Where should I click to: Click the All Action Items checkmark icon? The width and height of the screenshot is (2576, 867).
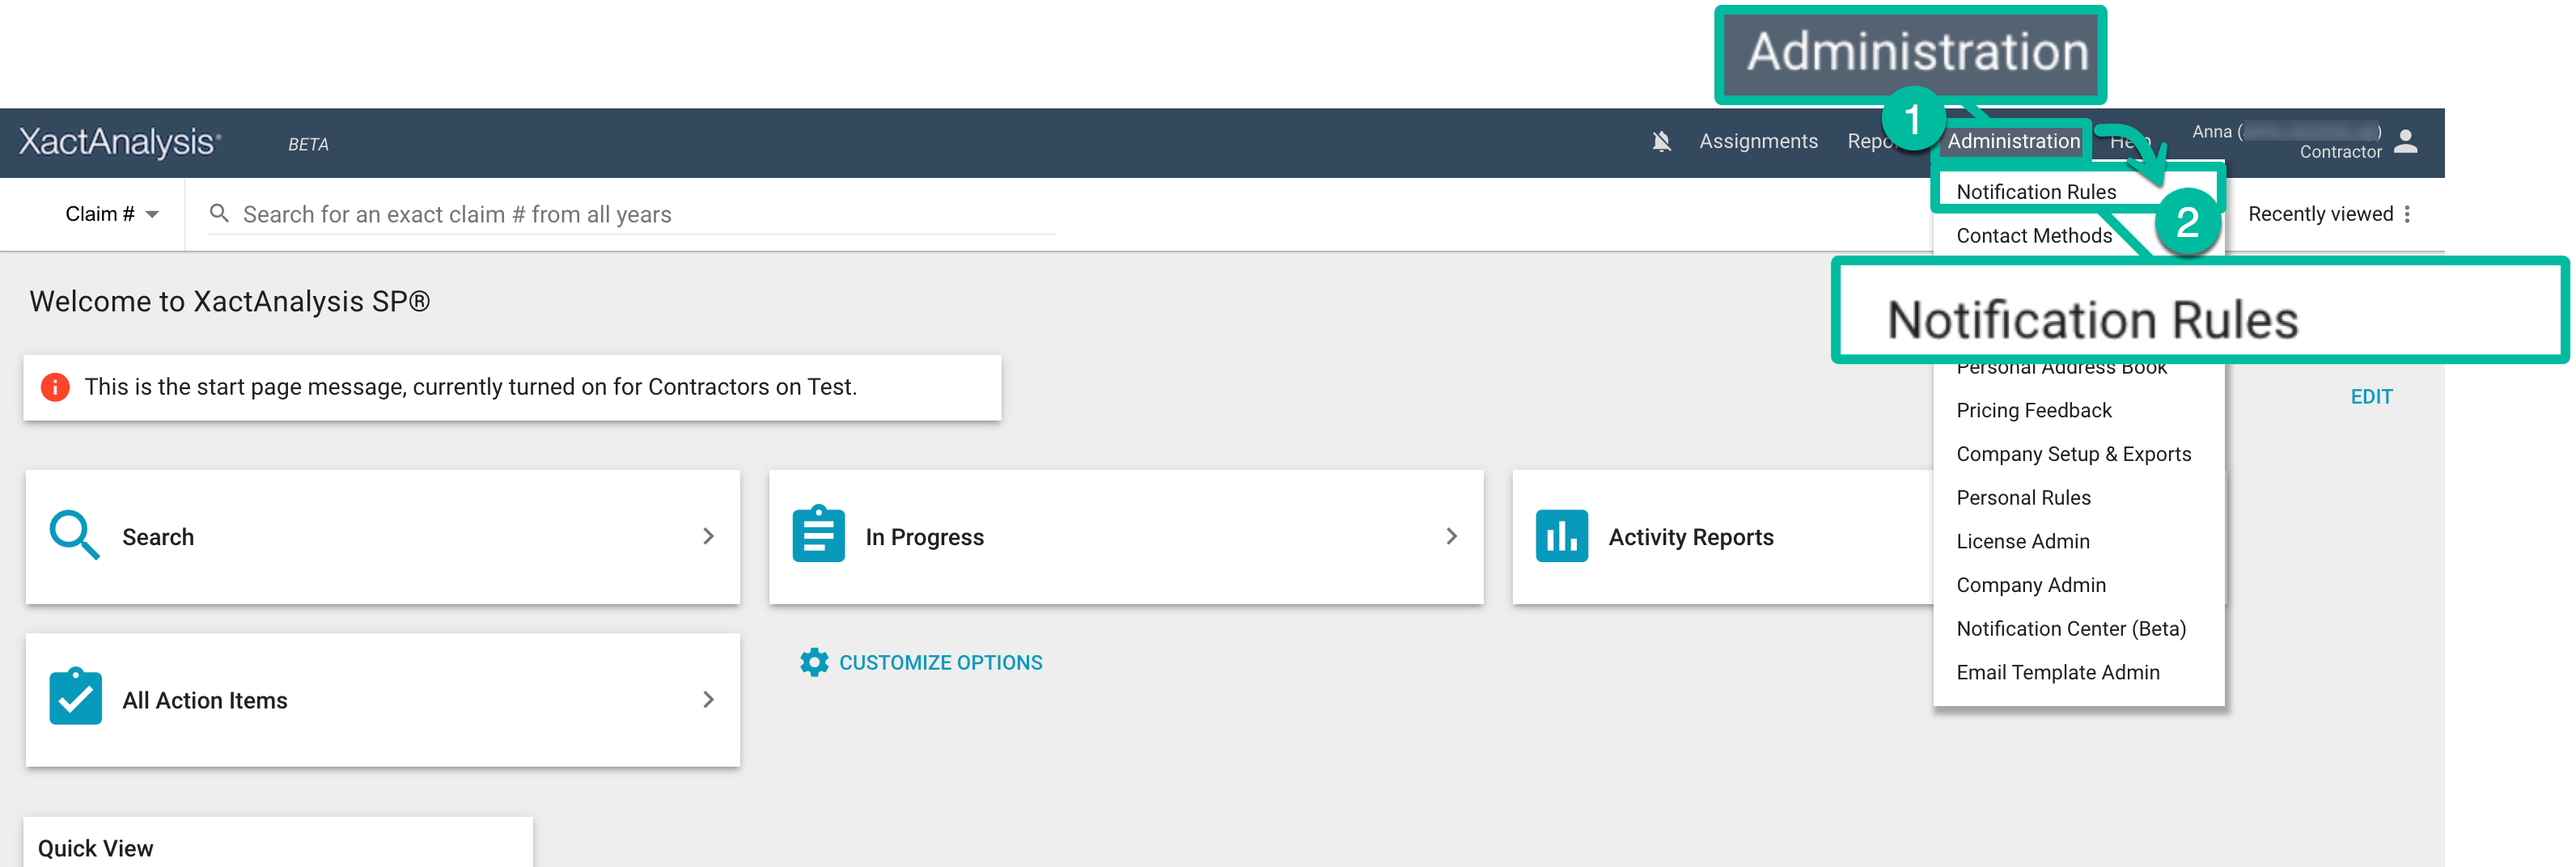[75, 697]
